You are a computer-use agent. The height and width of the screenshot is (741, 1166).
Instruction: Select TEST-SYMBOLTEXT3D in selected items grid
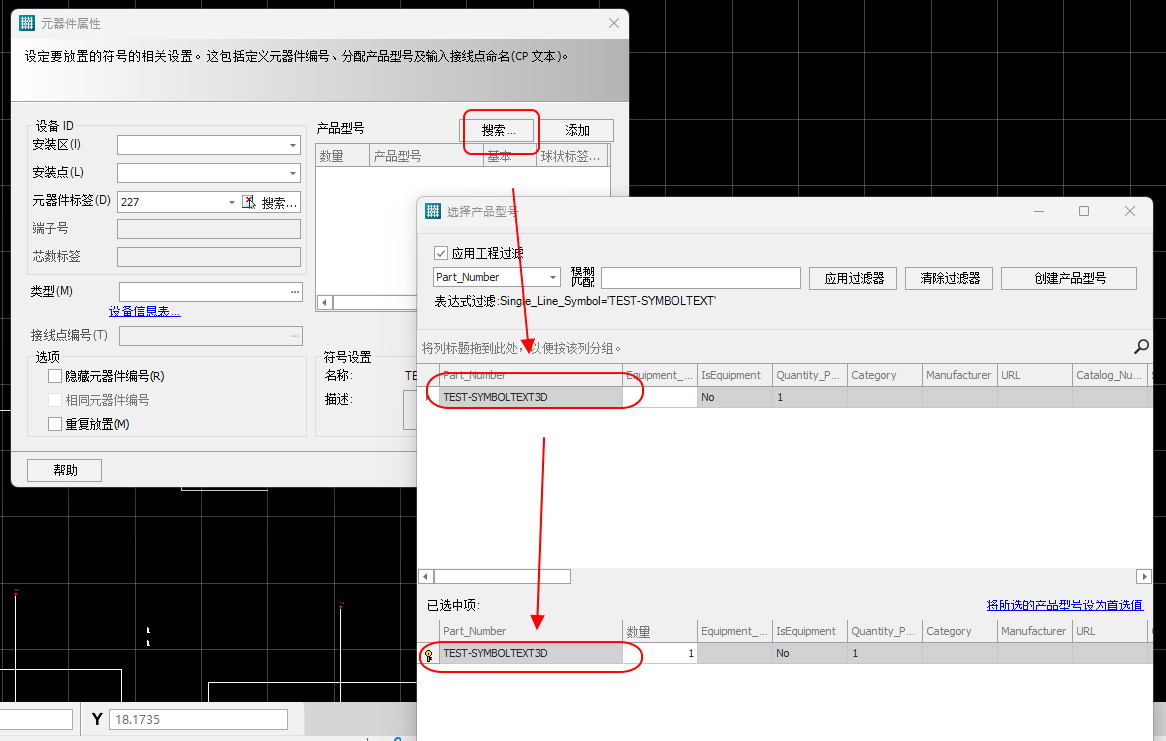tap(531, 653)
